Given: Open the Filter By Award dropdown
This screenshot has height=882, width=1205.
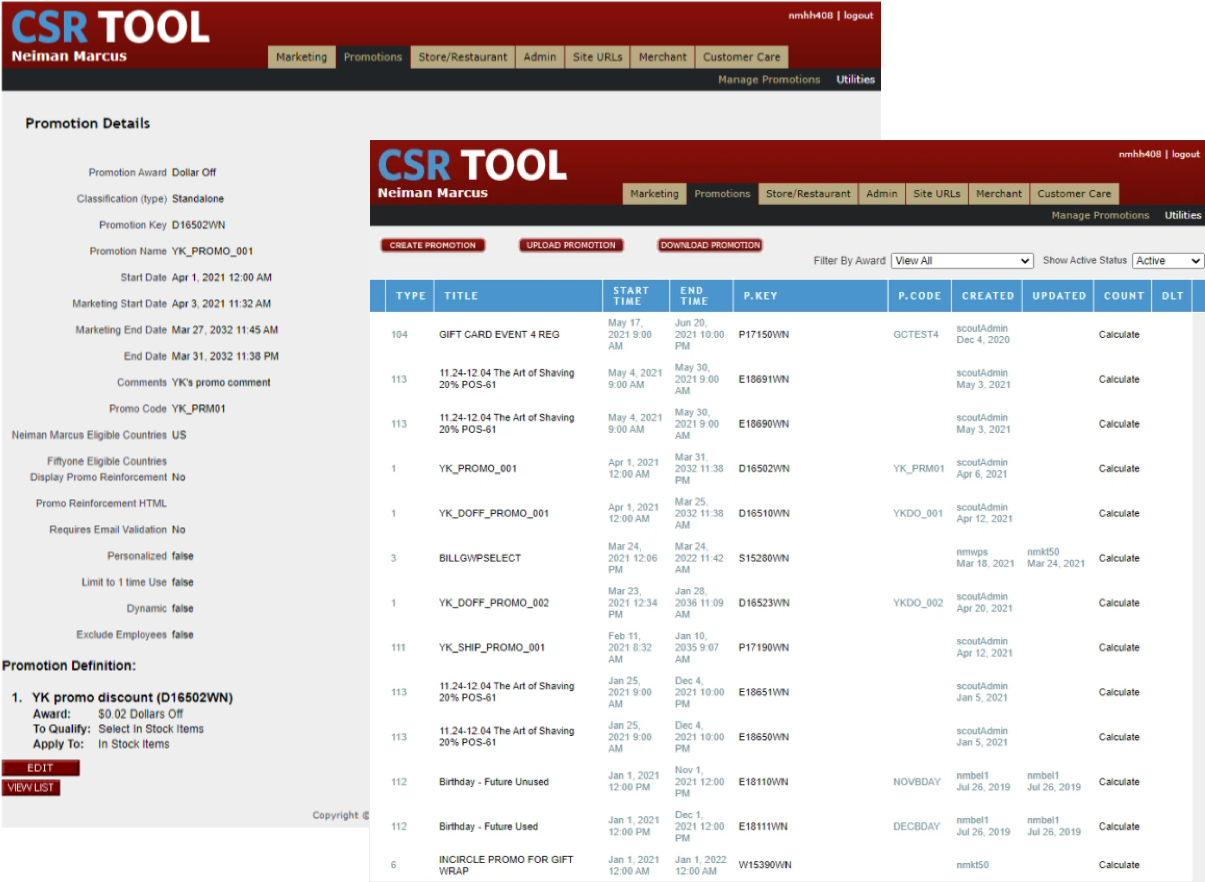Looking at the screenshot, I should point(961,261).
